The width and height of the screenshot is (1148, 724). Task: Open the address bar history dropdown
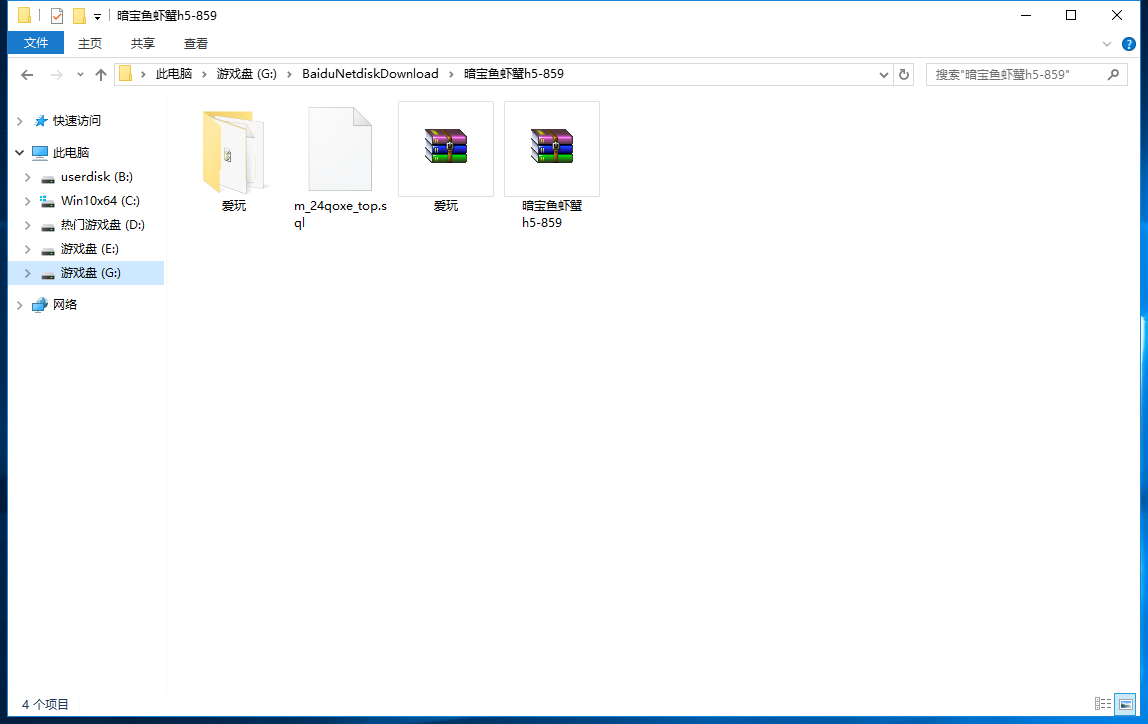tap(884, 74)
